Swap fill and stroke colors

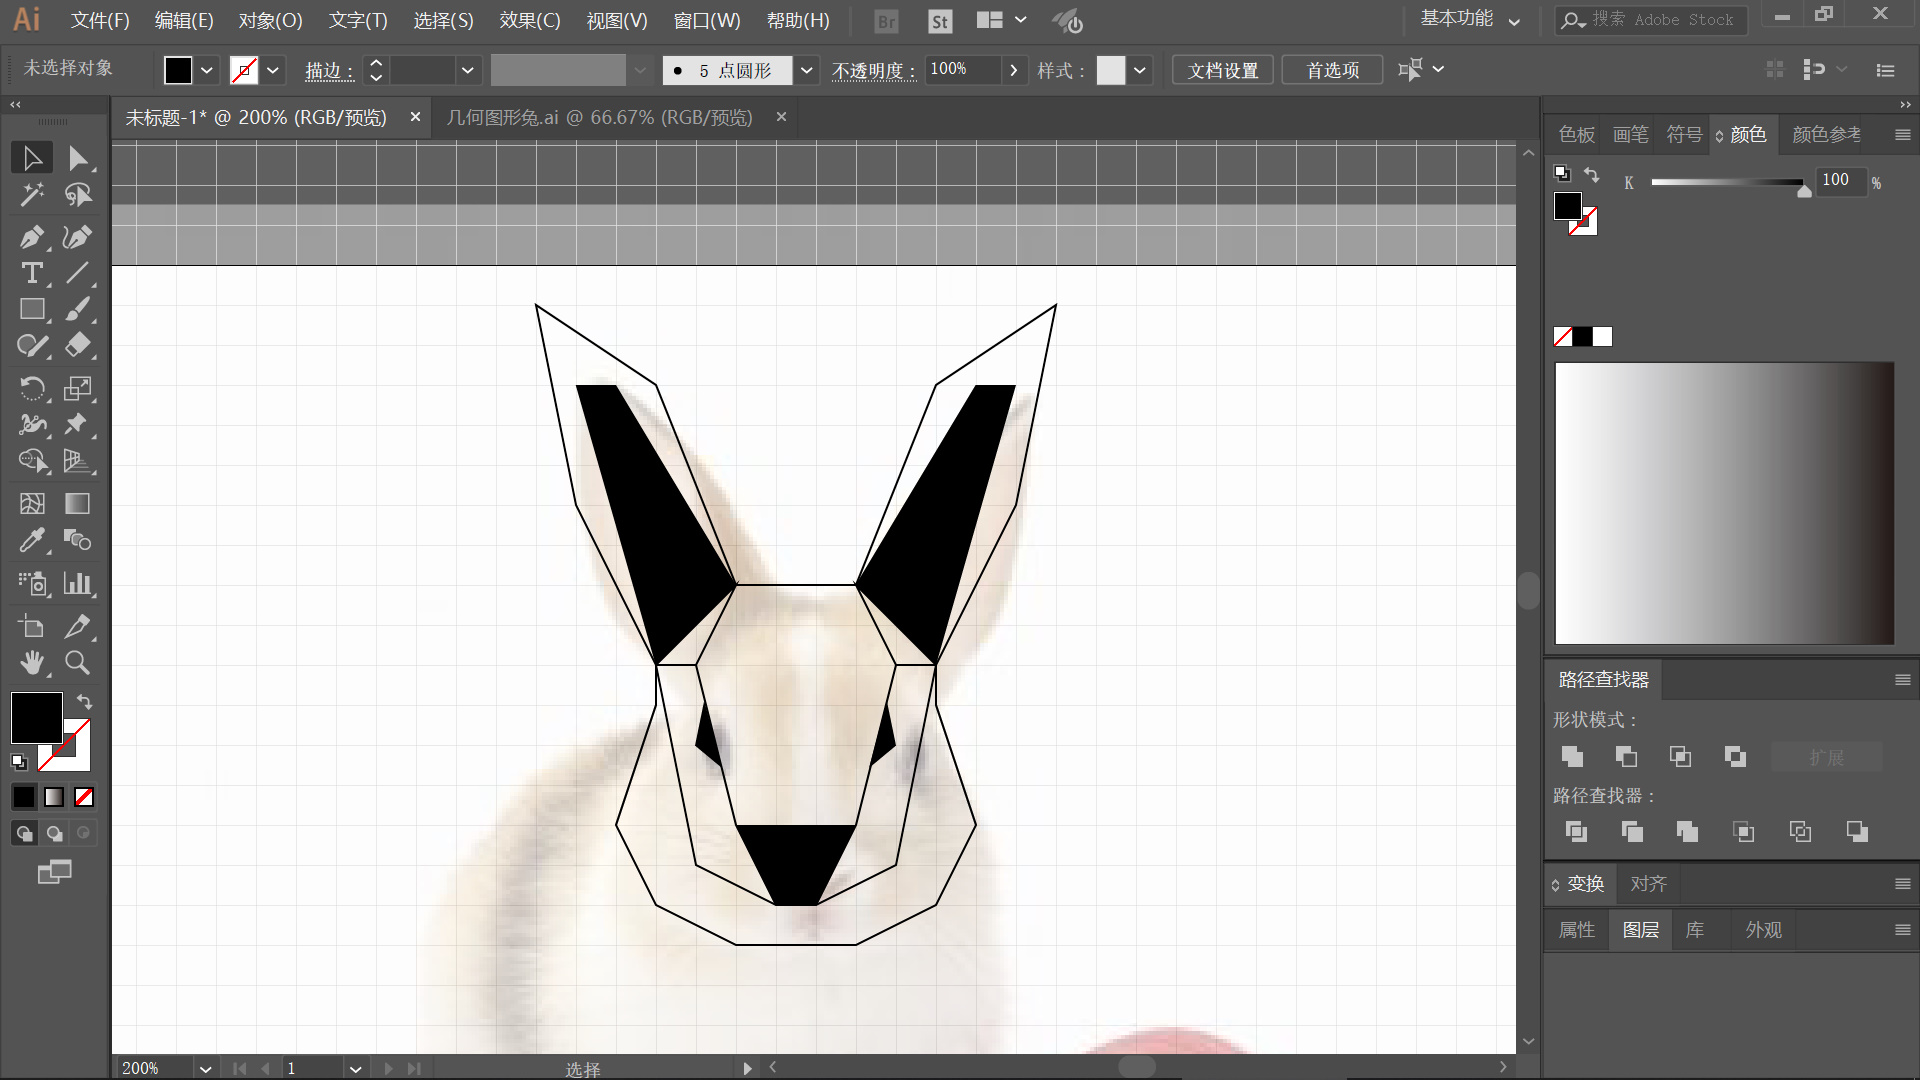[85, 702]
